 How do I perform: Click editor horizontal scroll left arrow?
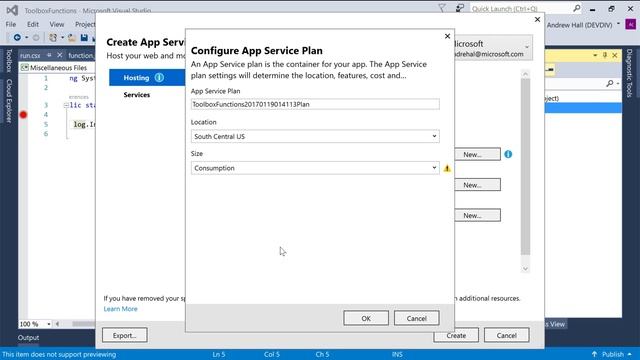[57, 324]
